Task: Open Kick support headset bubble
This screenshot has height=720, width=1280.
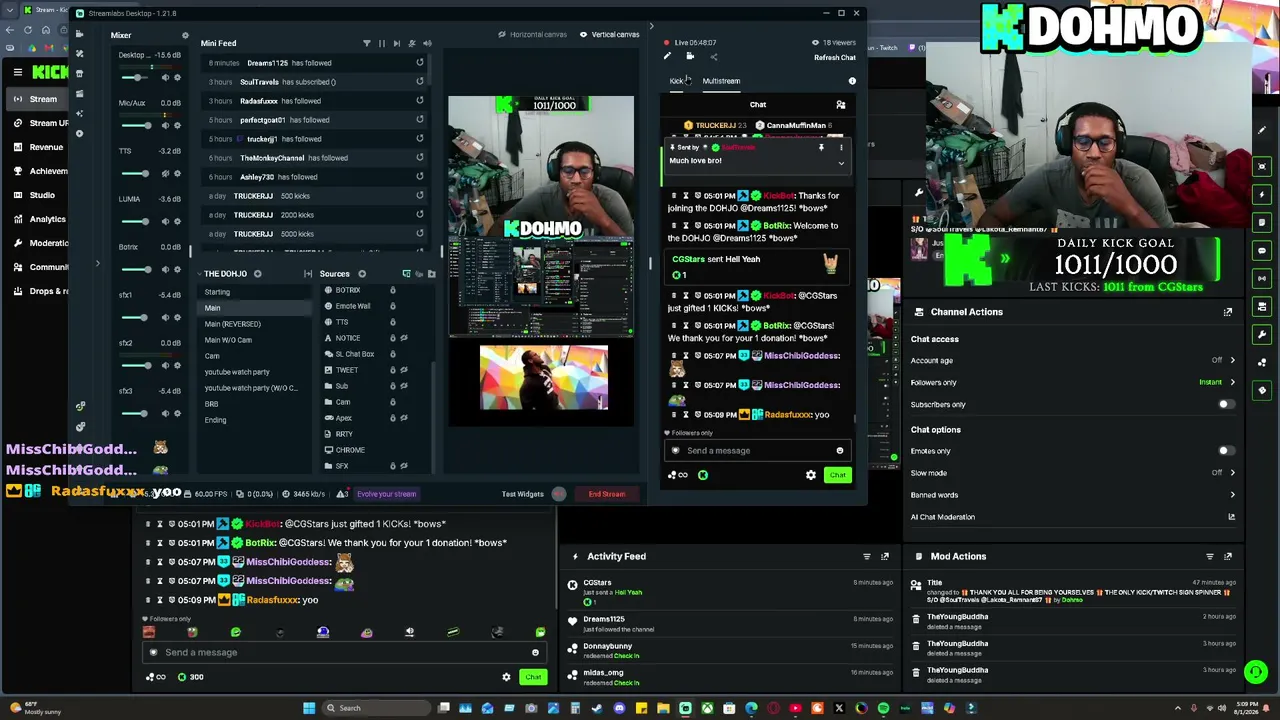Action: [x=1256, y=672]
